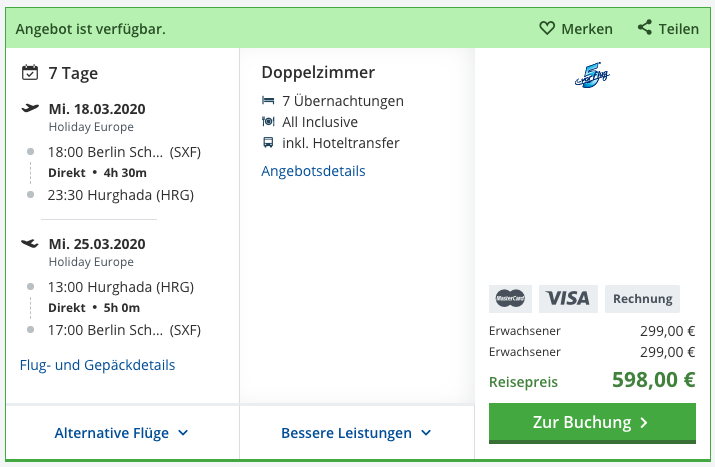Open Flug- und Gepäckdetails link
Viewport: 715px width, 467px height.
[x=97, y=365]
